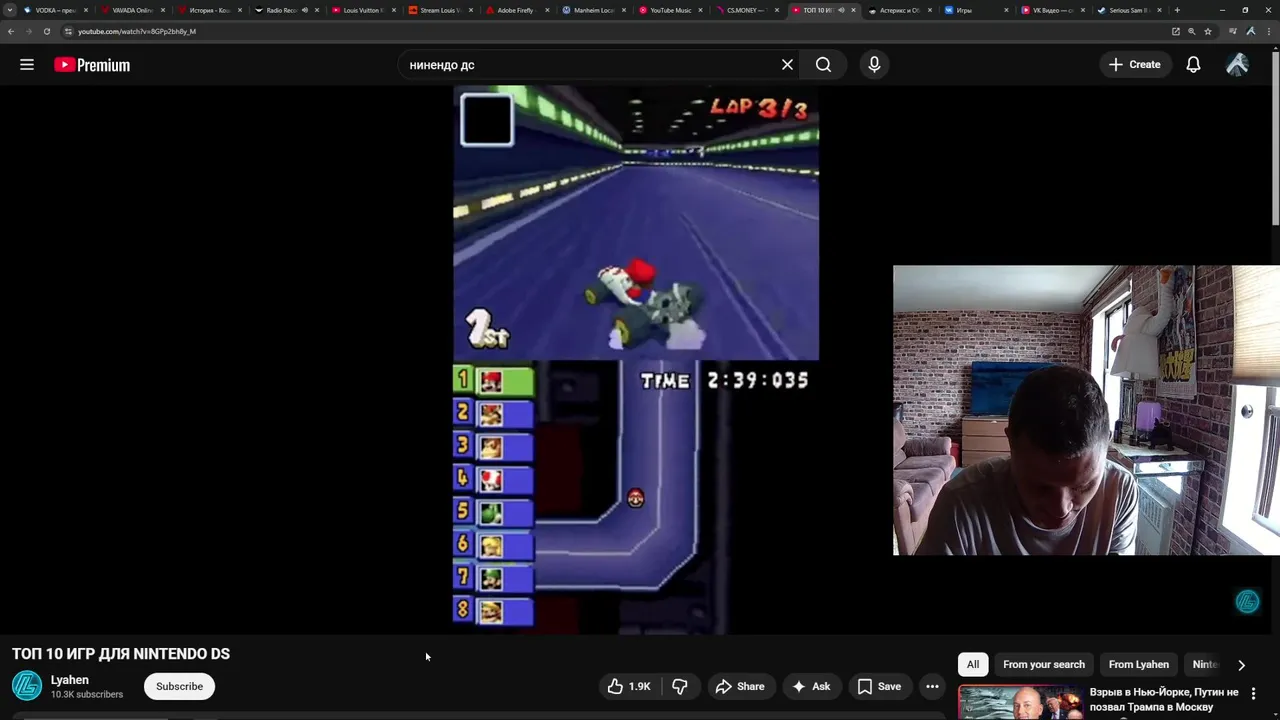Viewport: 1280px width, 720px height.
Task: Open the YouTube hamburger guide menu
Action: click(27, 65)
